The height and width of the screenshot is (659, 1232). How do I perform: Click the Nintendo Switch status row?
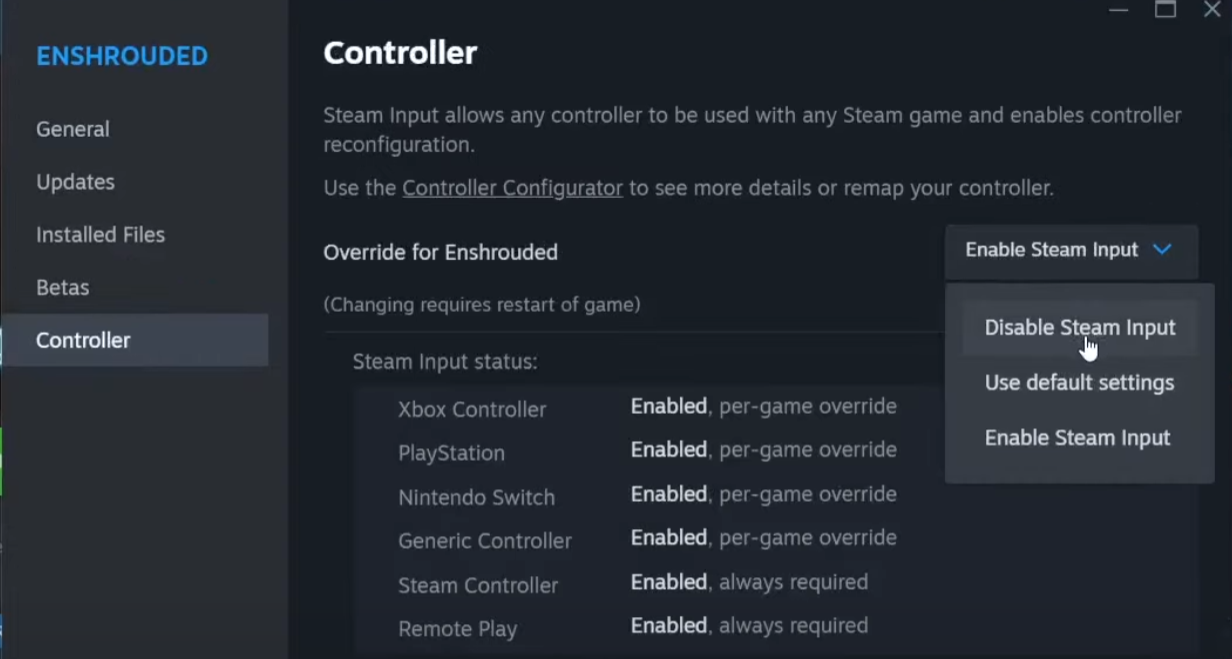(x=647, y=496)
